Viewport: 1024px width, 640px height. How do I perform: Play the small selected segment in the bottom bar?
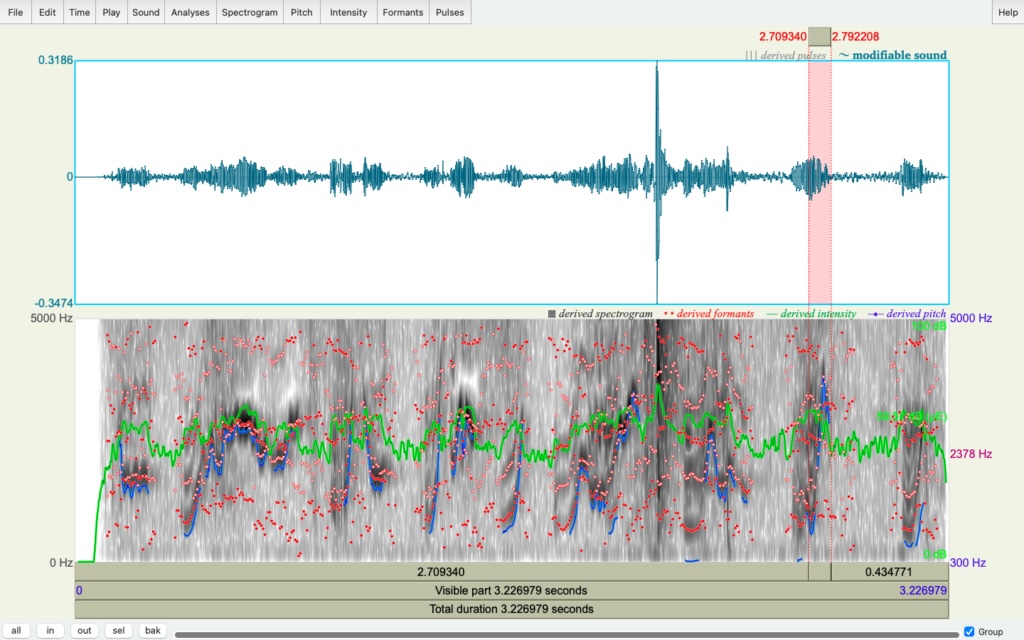(x=820, y=572)
